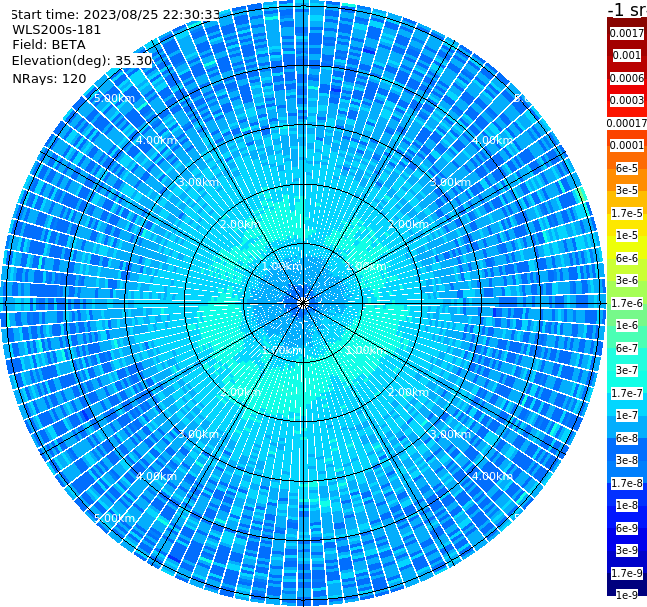
Task: Click the "3e-5" color bar label
Action: (x=627, y=190)
